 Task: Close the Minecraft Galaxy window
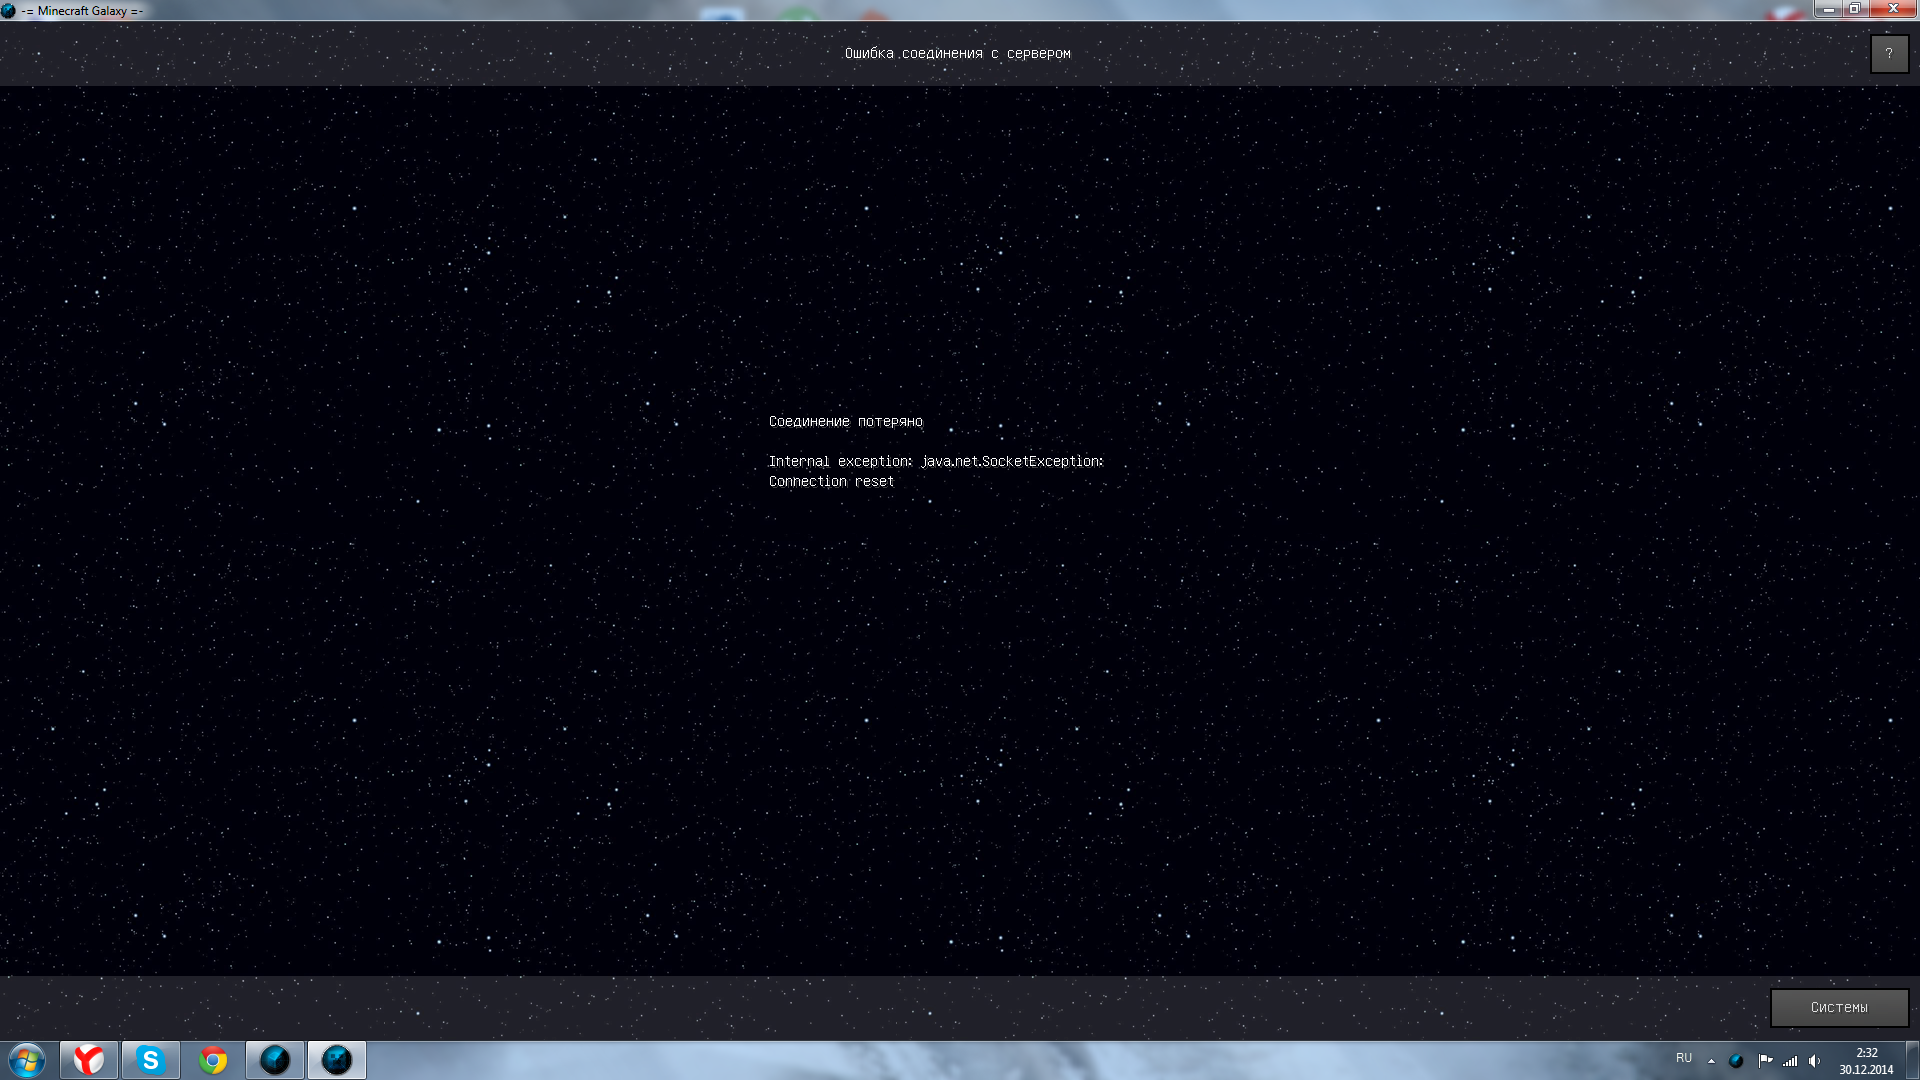coord(1892,9)
